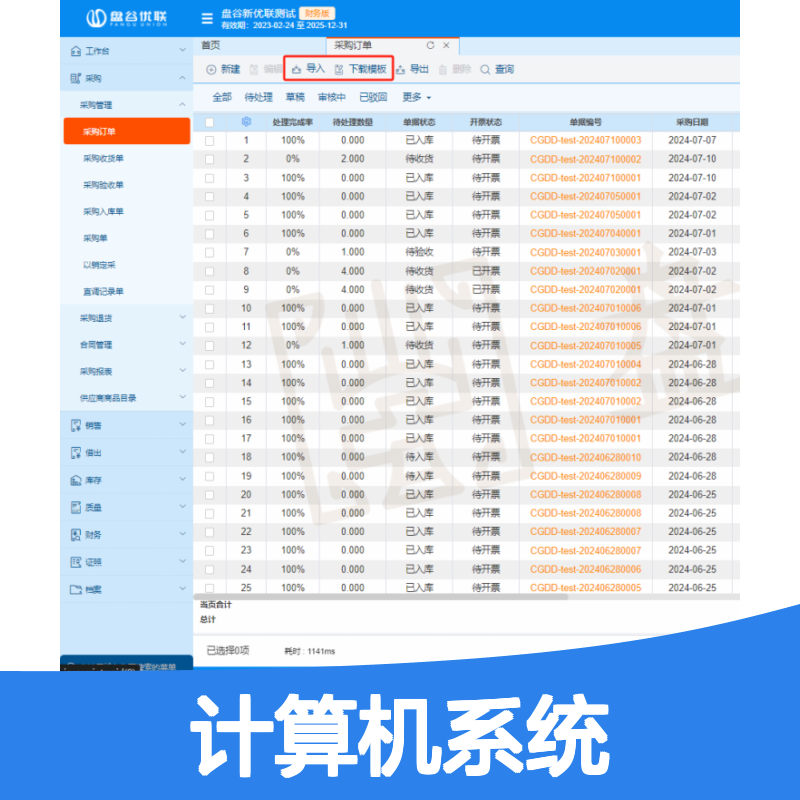
Task: Click 下载模板 to download template
Action: click(360, 69)
